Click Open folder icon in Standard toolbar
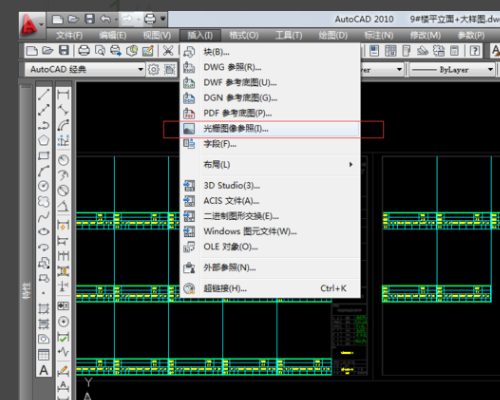The width and height of the screenshot is (500, 400). click(x=48, y=51)
